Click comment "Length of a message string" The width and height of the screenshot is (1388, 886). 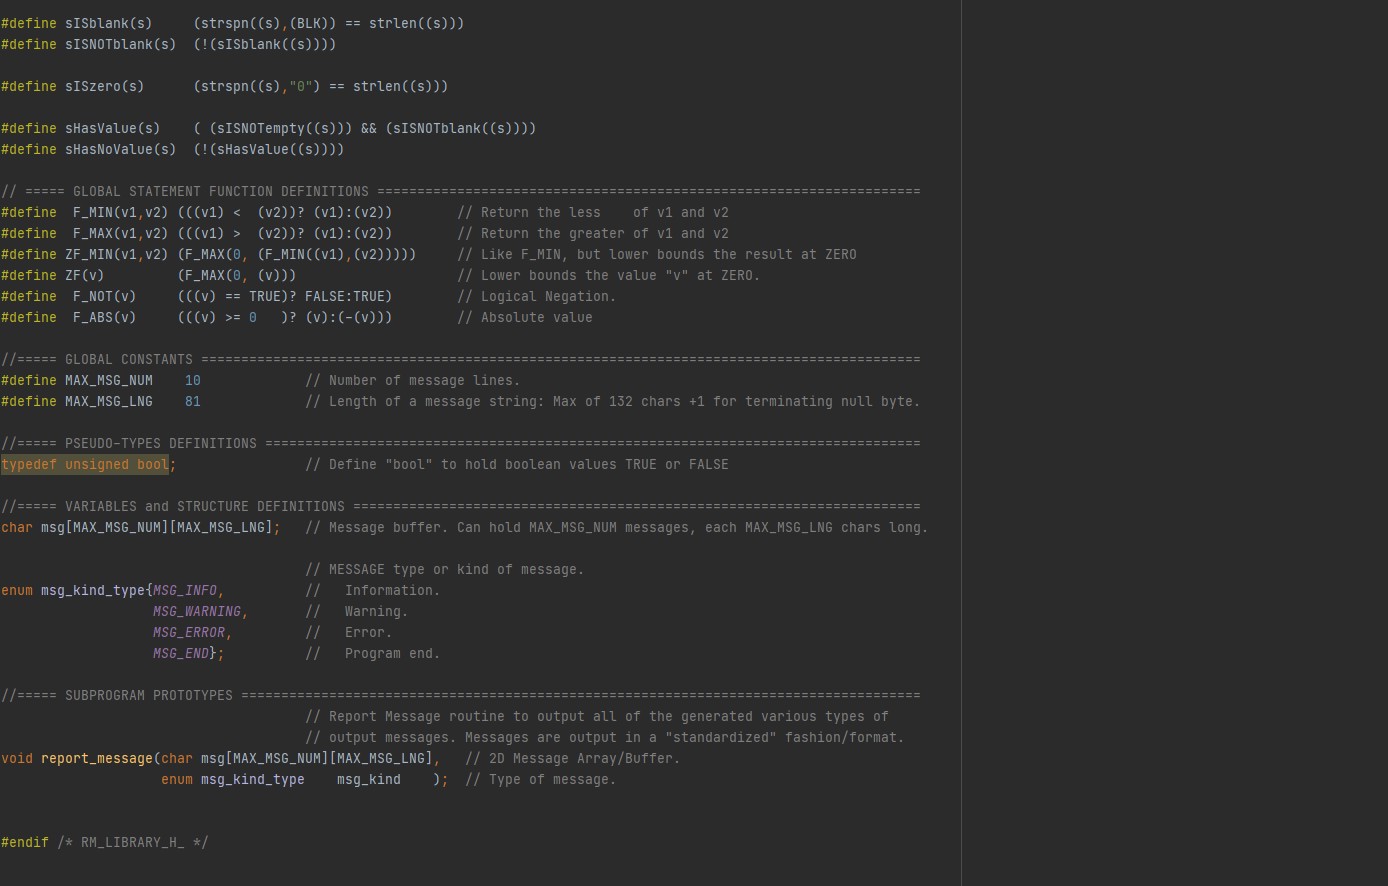(x=613, y=402)
